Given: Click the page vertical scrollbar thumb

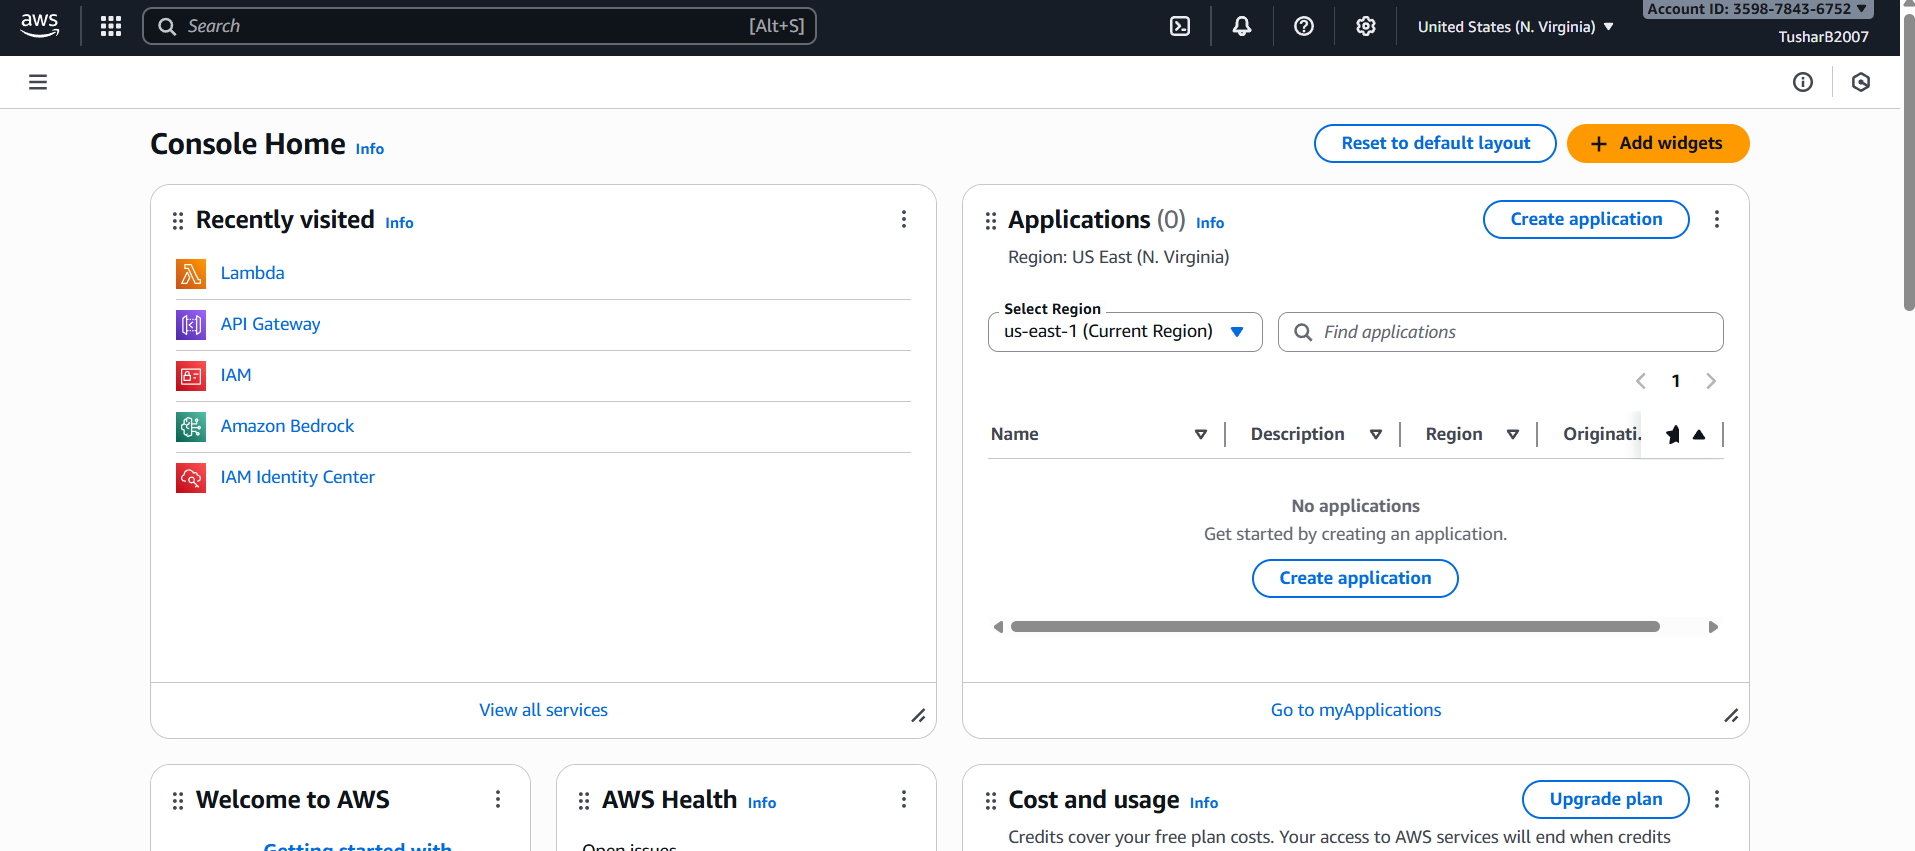Looking at the screenshot, I should pos(1908,160).
